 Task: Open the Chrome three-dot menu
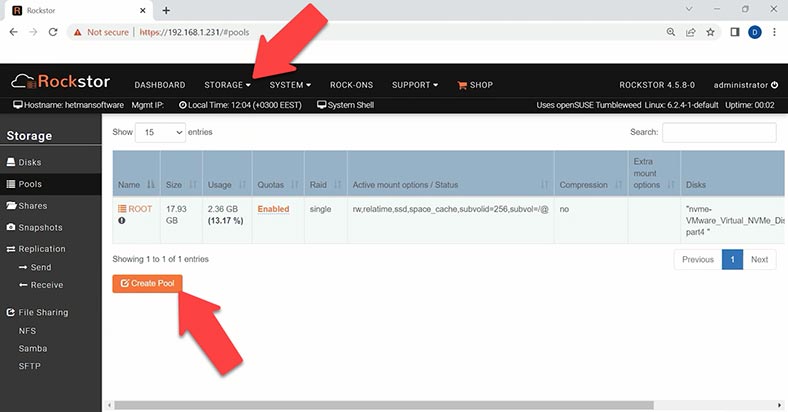774,32
